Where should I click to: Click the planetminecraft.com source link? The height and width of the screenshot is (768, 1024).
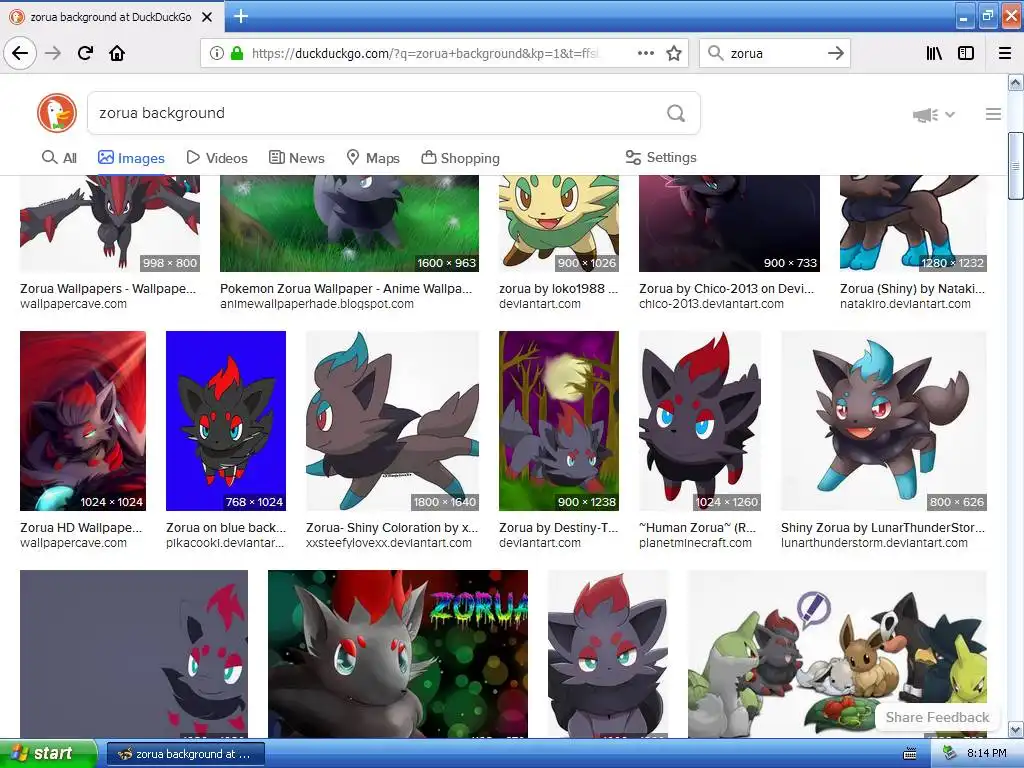tap(696, 543)
